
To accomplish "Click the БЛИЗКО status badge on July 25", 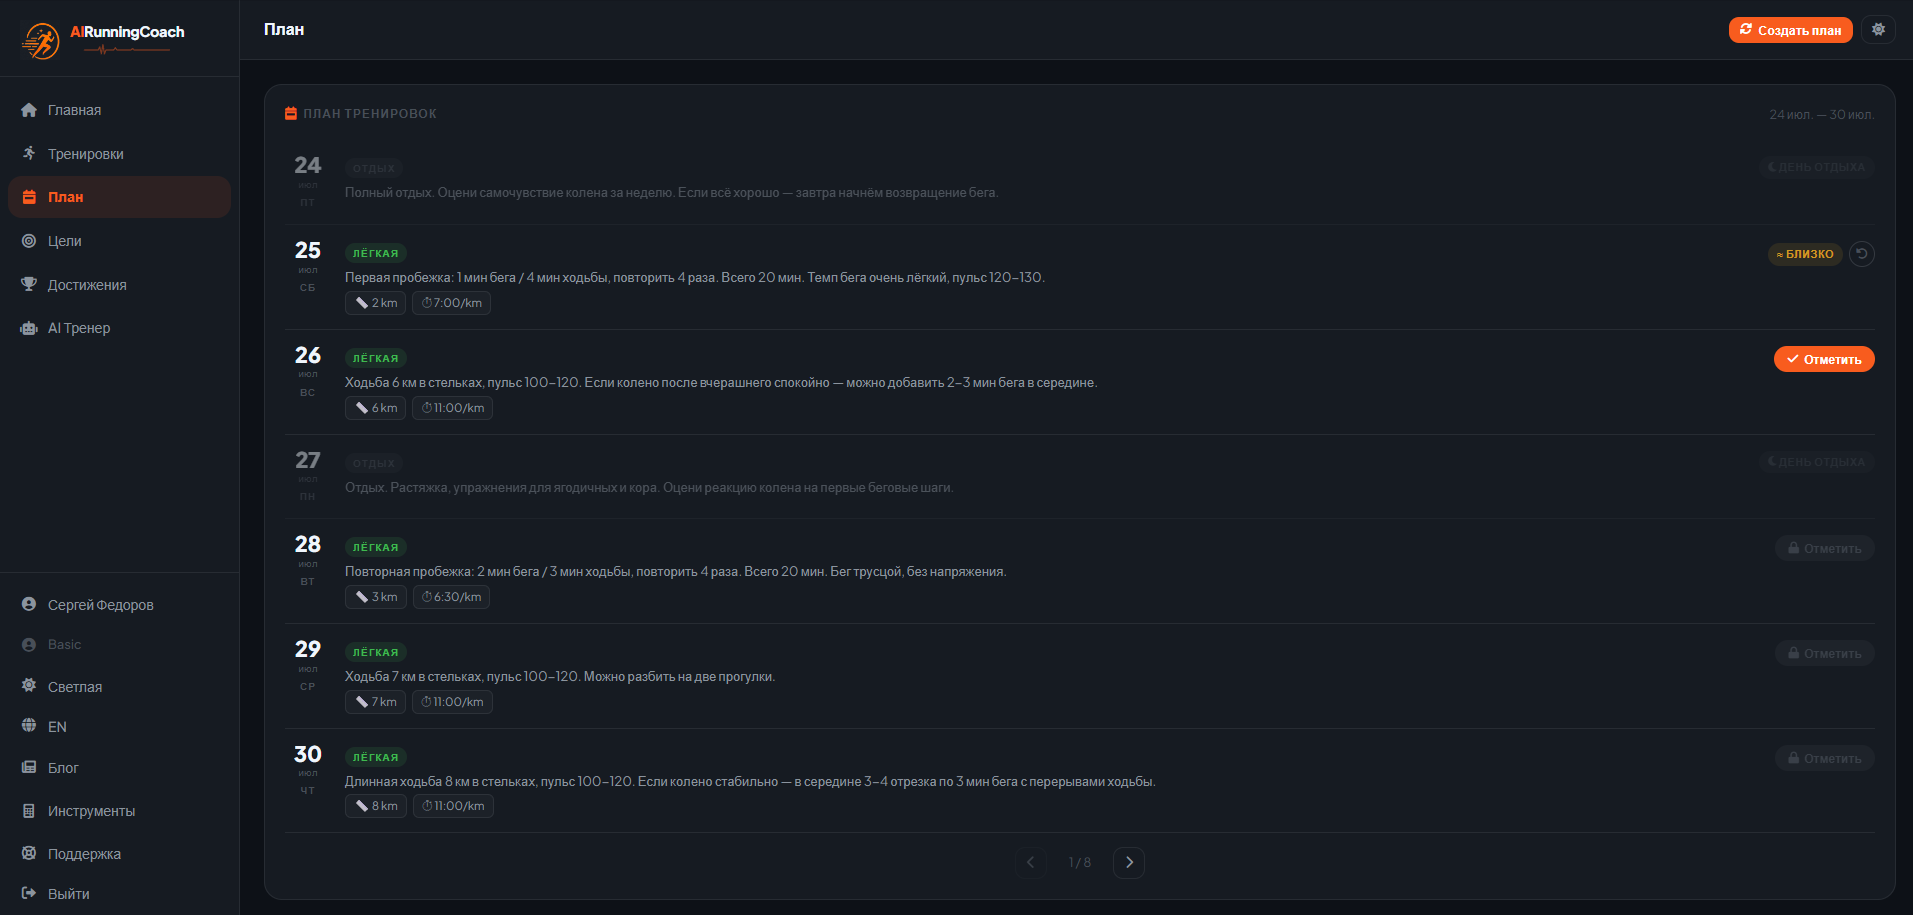I will tap(1805, 254).
